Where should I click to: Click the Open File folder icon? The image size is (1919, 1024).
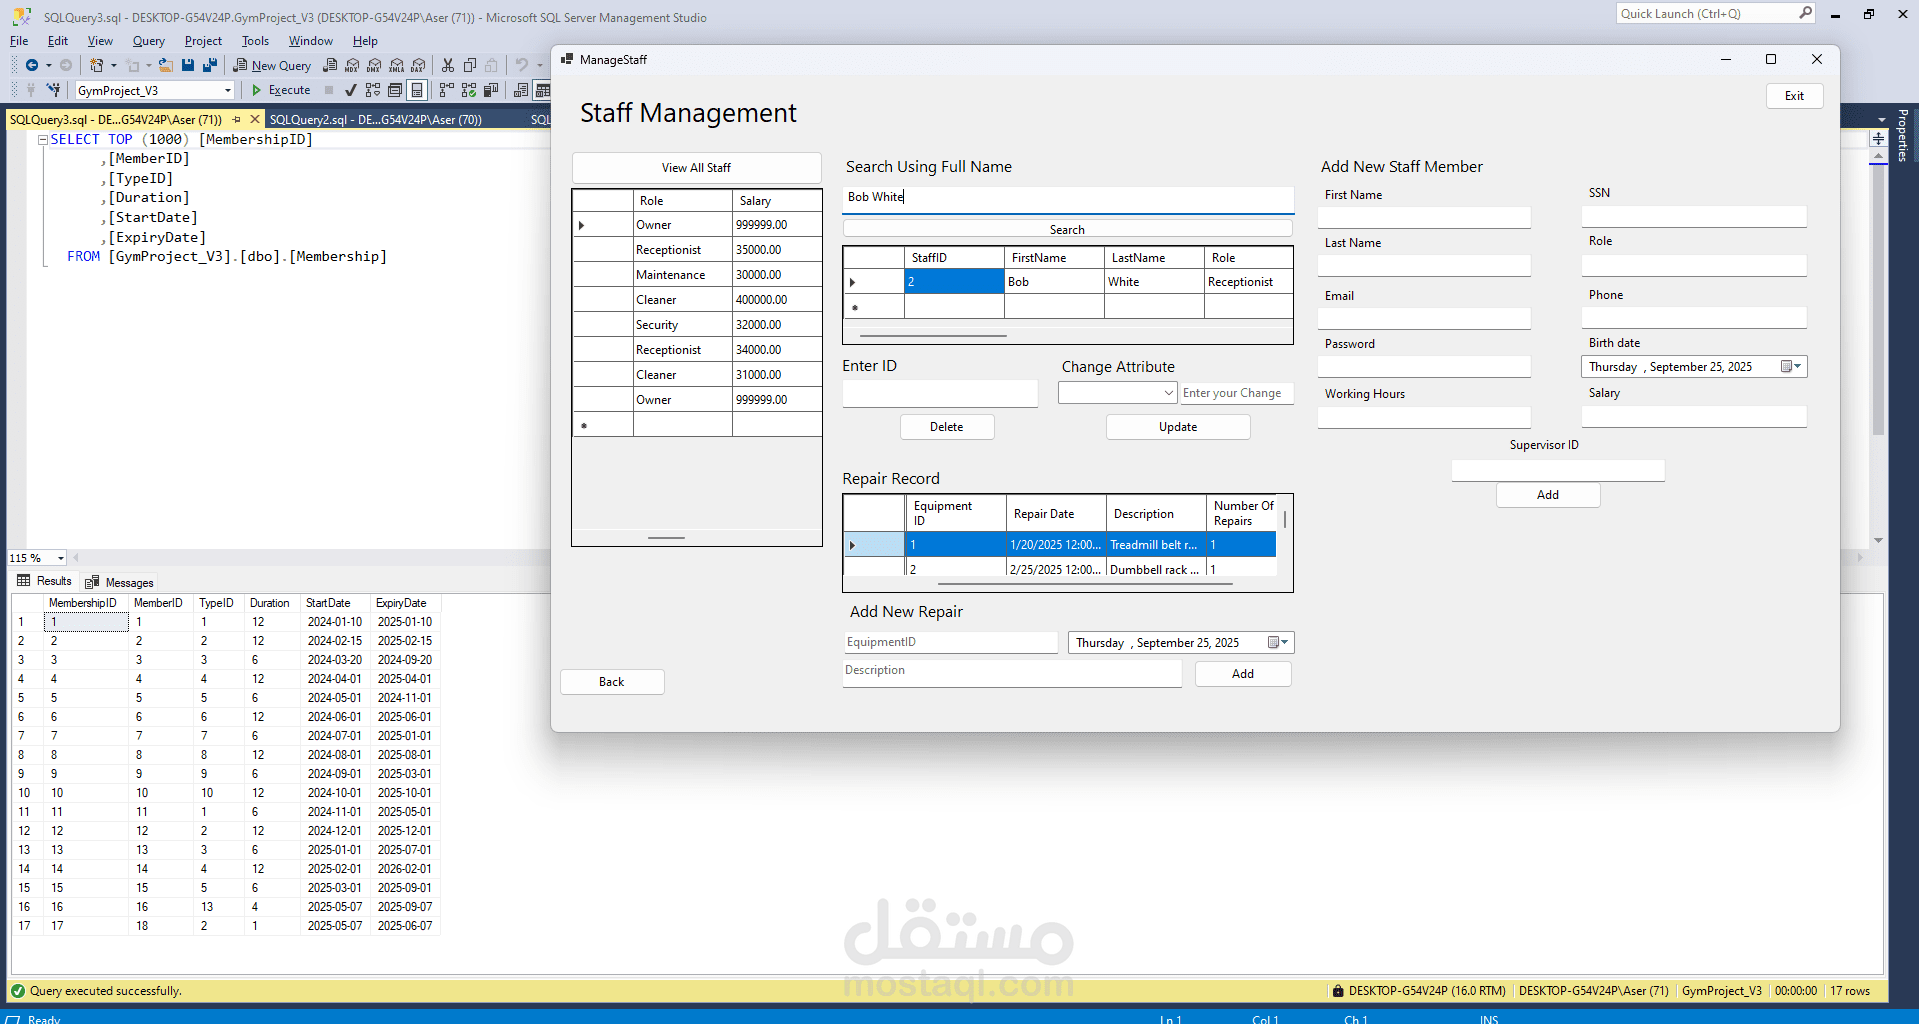tap(166, 65)
